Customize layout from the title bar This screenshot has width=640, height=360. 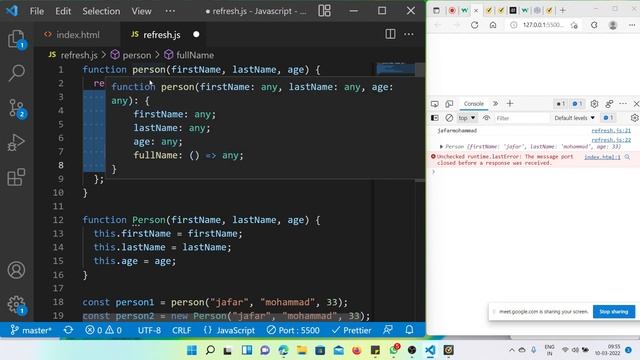[x=324, y=11]
